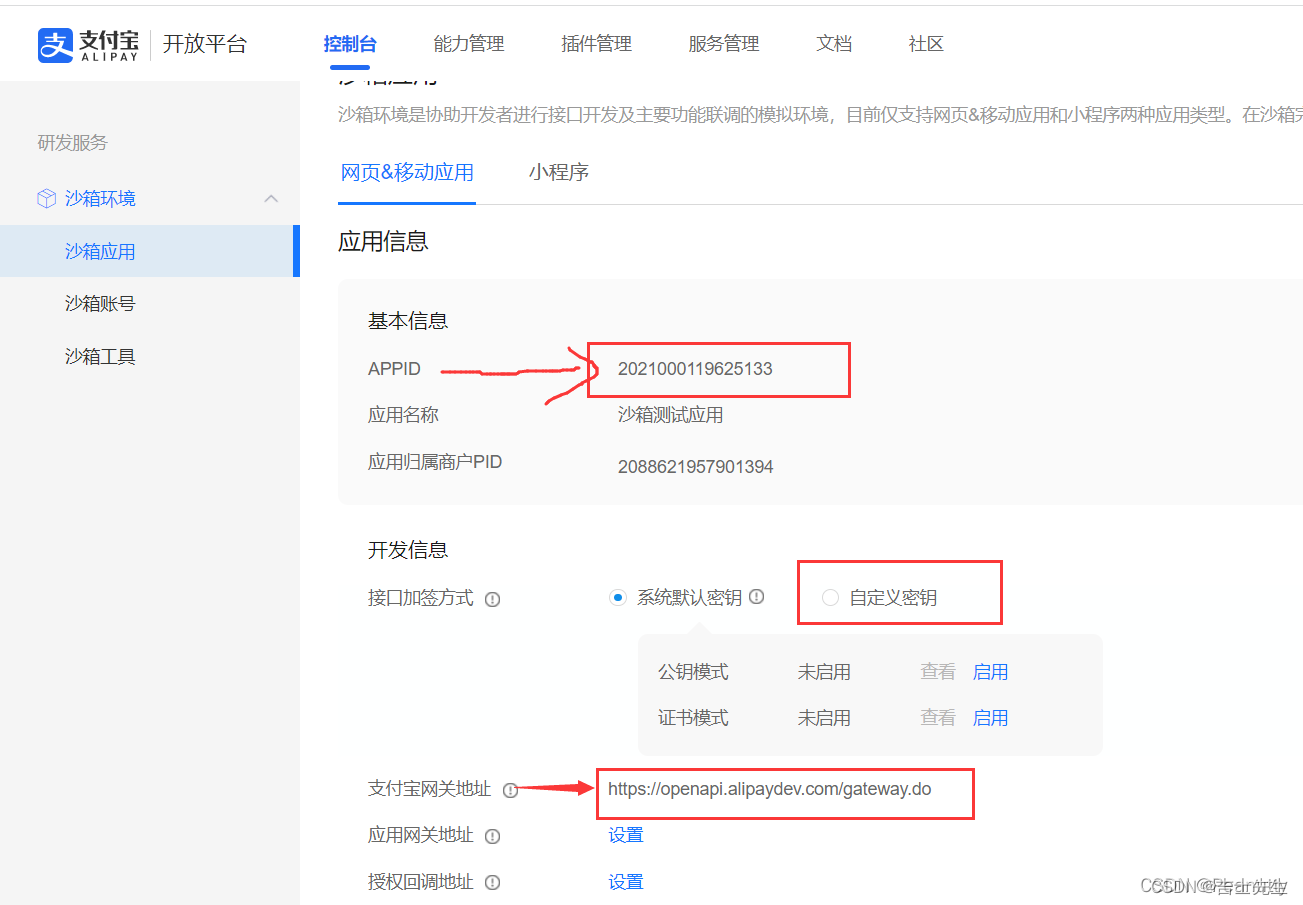Open the 文档 top menu
1303x905 pixels.
point(834,44)
